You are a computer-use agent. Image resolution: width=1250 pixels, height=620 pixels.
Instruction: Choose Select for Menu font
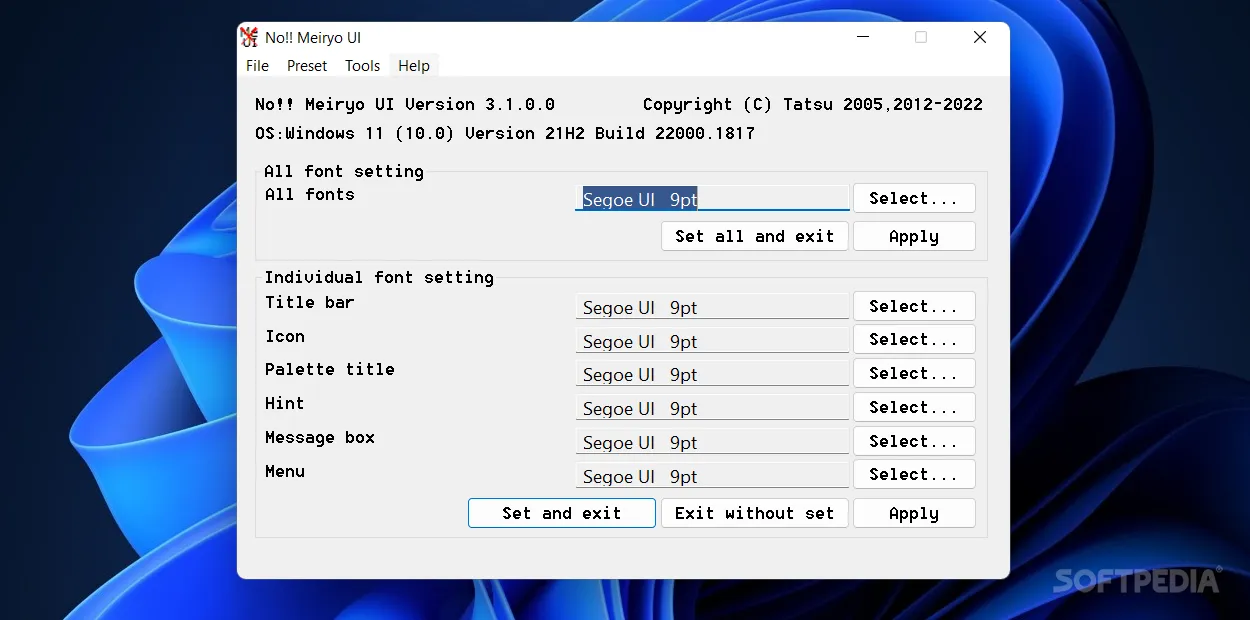pyautogui.click(x=913, y=474)
